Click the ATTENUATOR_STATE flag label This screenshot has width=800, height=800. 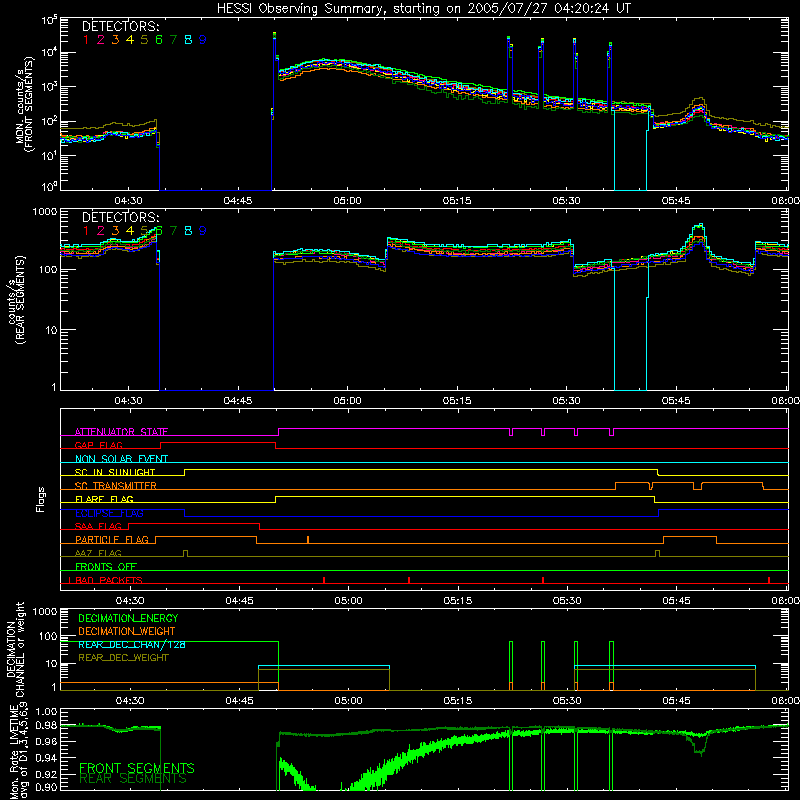click(x=121, y=432)
